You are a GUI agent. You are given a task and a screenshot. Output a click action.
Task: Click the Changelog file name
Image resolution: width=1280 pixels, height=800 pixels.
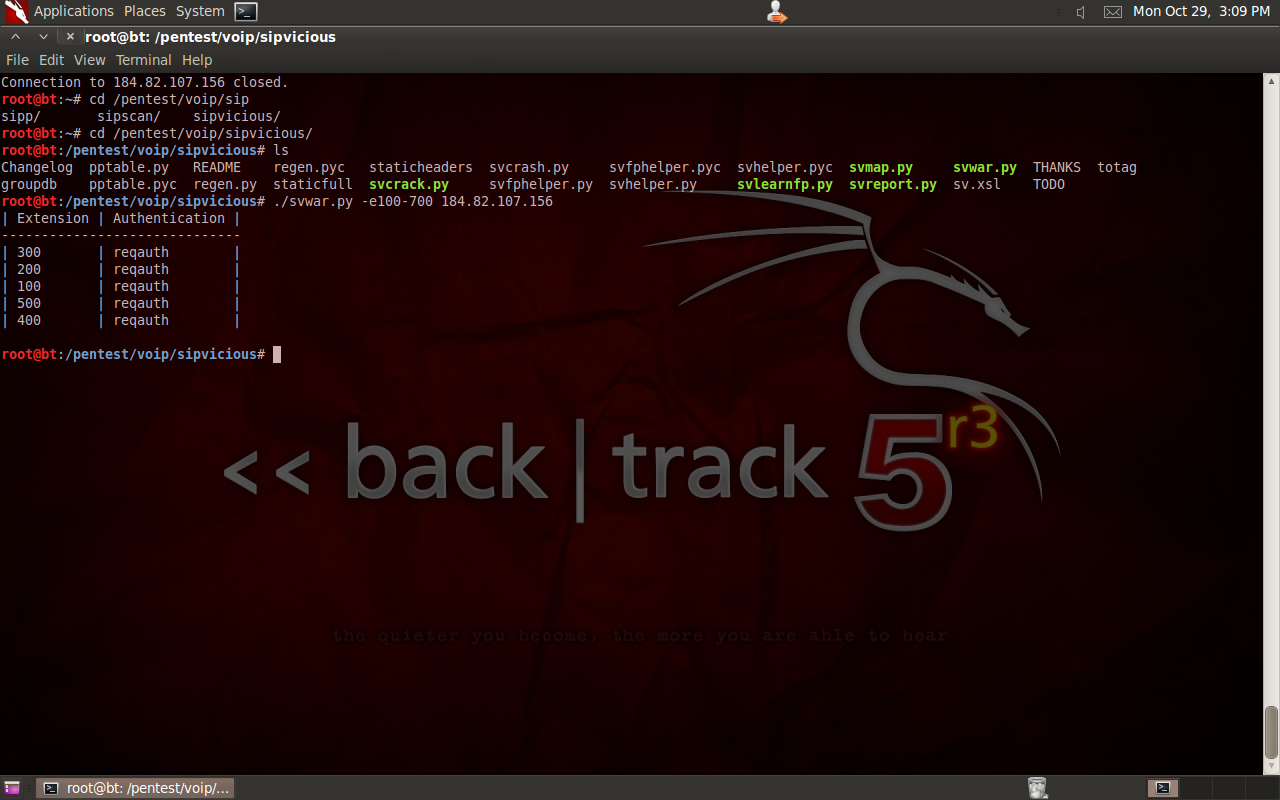[37, 167]
